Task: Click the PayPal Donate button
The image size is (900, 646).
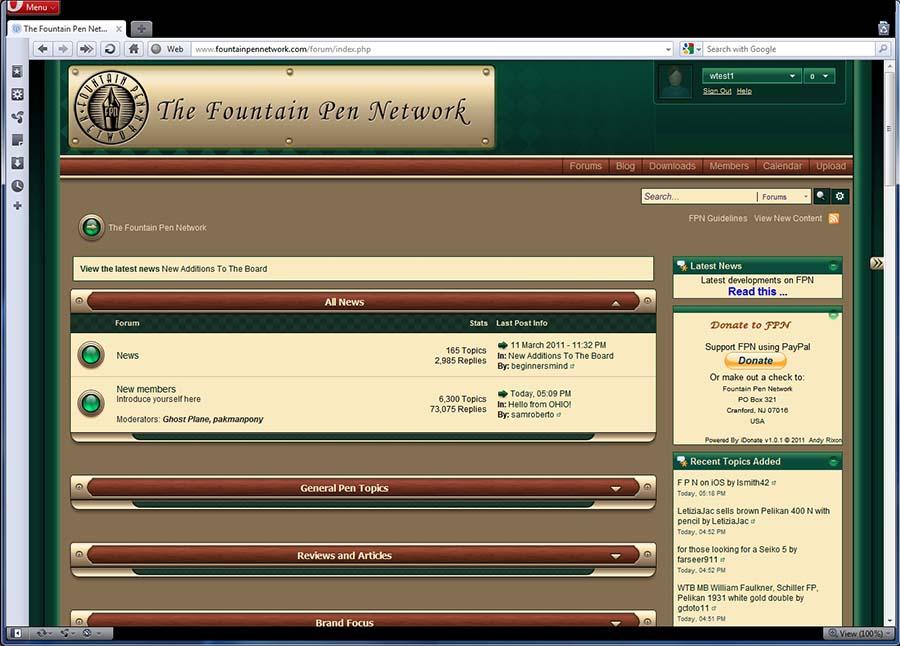Action: point(755,361)
